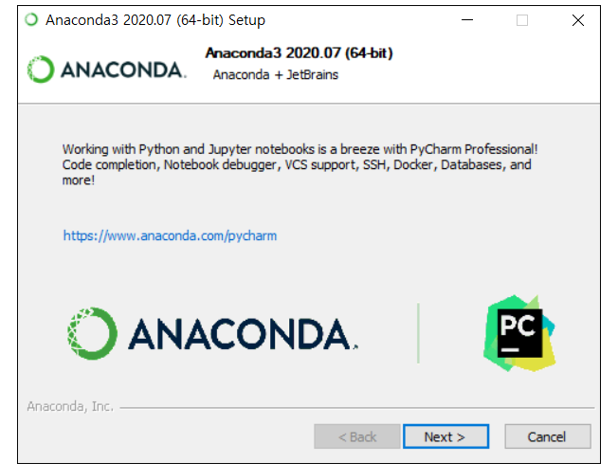Click the disabled < Back button
The height and width of the screenshot is (468, 607).
pyautogui.click(x=357, y=437)
